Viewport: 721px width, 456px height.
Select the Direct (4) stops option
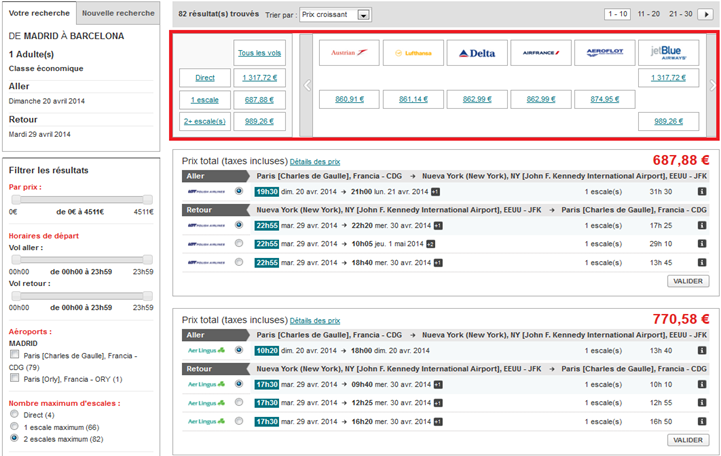(x=14, y=415)
